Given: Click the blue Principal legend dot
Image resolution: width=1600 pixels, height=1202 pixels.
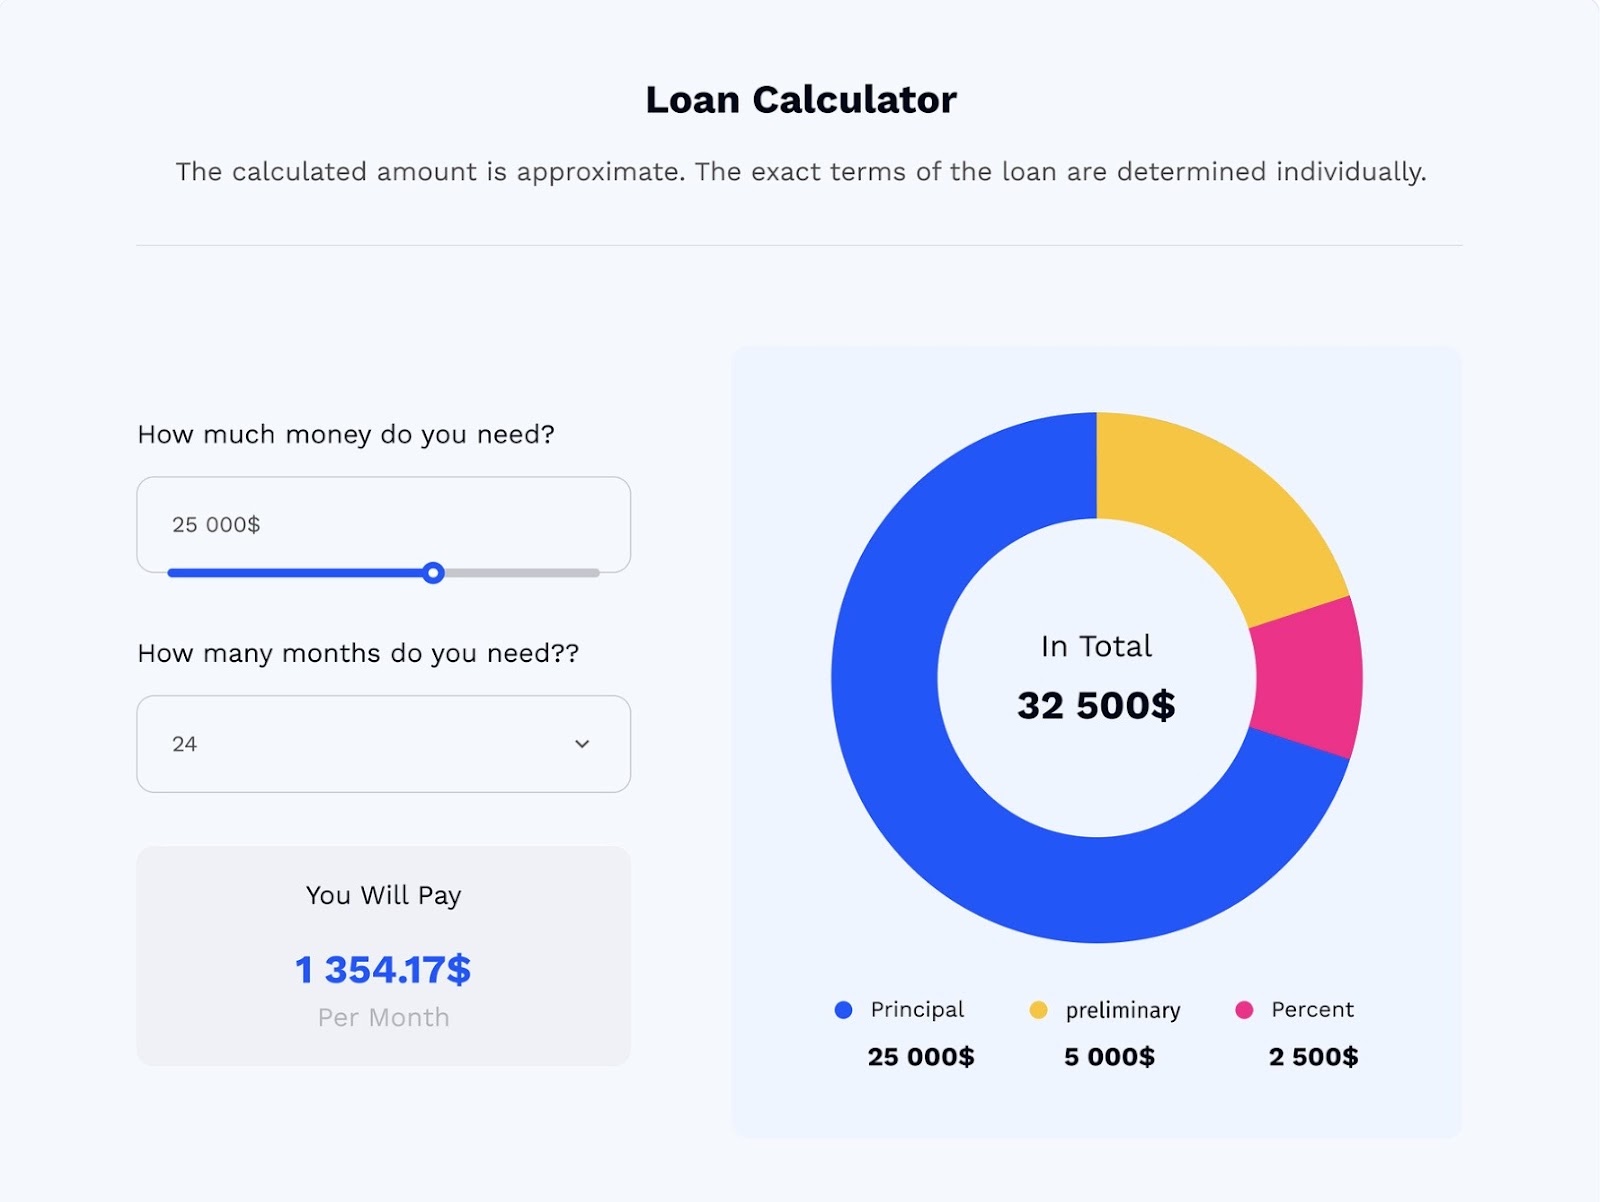Looking at the screenshot, I should 843,1010.
